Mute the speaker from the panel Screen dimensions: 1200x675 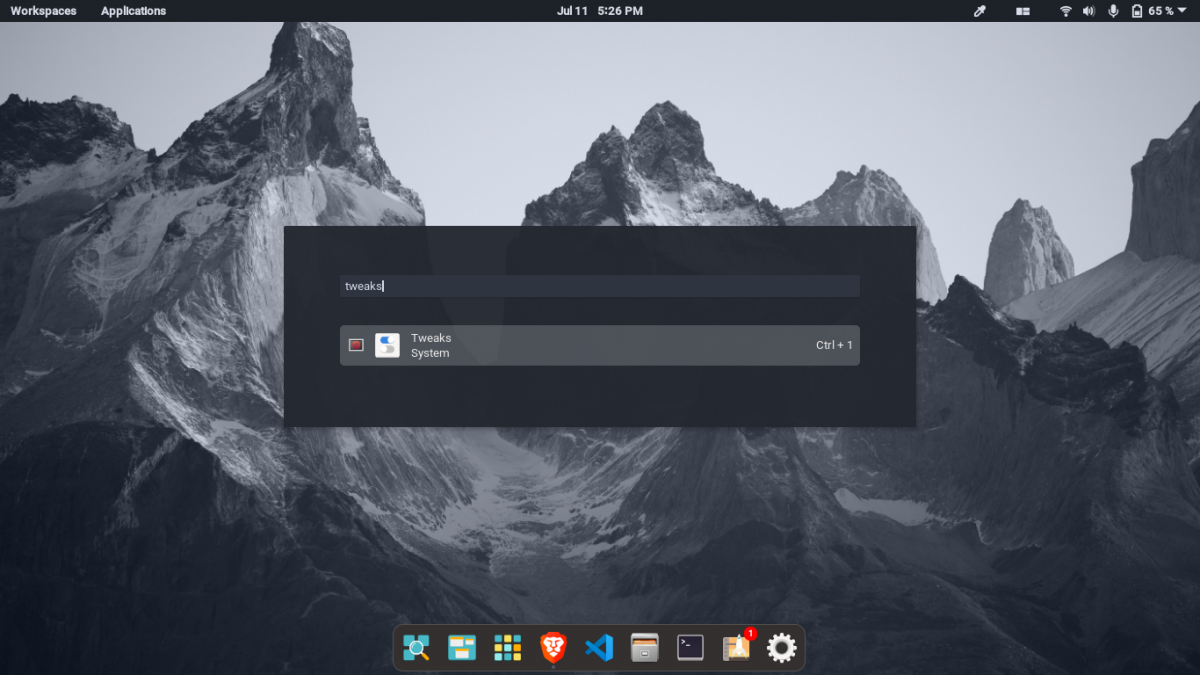click(x=1088, y=10)
